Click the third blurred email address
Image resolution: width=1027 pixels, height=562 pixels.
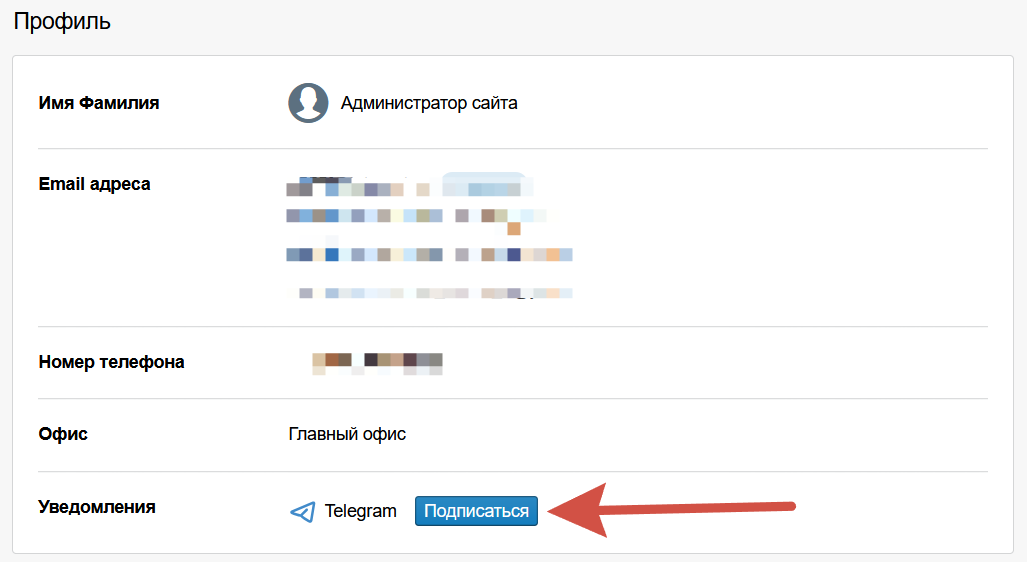point(429,254)
